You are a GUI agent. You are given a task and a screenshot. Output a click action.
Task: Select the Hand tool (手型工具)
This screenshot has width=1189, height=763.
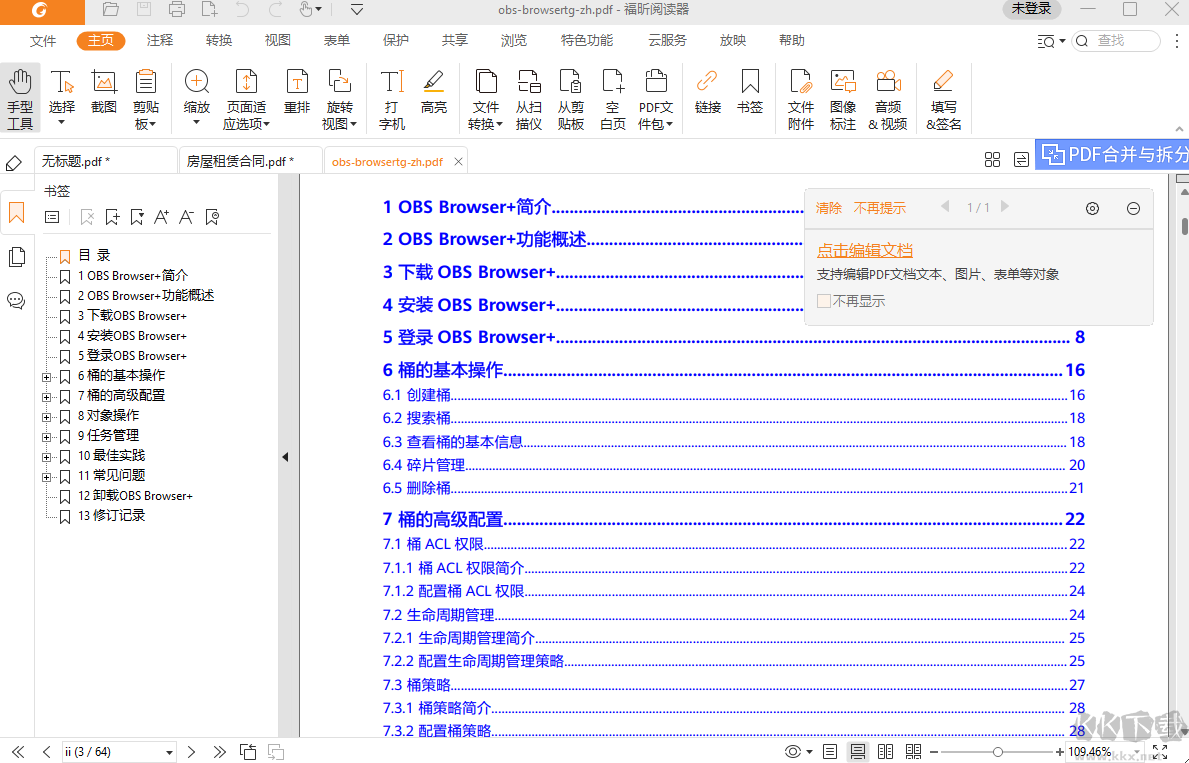point(20,98)
